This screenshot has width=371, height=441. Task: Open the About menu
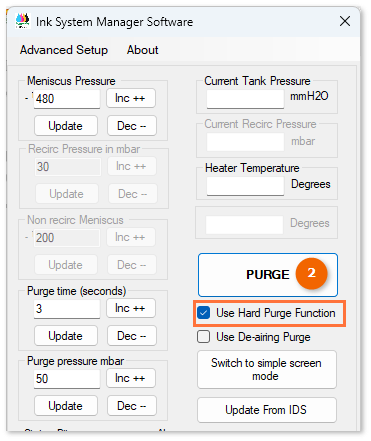(x=143, y=50)
